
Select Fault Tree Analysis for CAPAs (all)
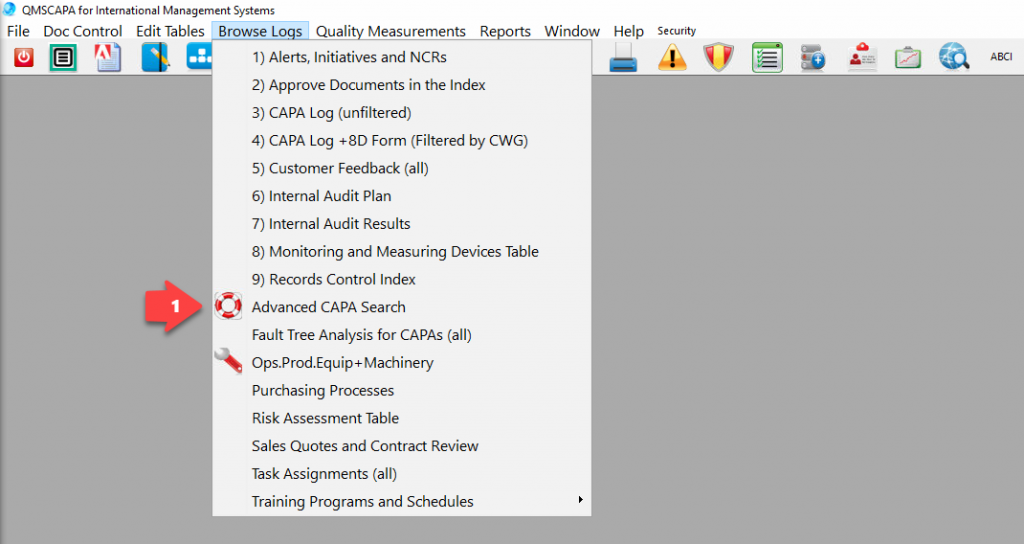click(402, 335)
